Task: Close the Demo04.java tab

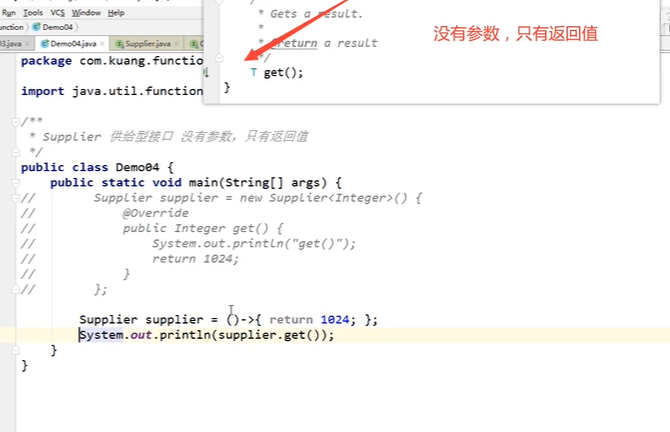Action: click(x=102, y=44)
